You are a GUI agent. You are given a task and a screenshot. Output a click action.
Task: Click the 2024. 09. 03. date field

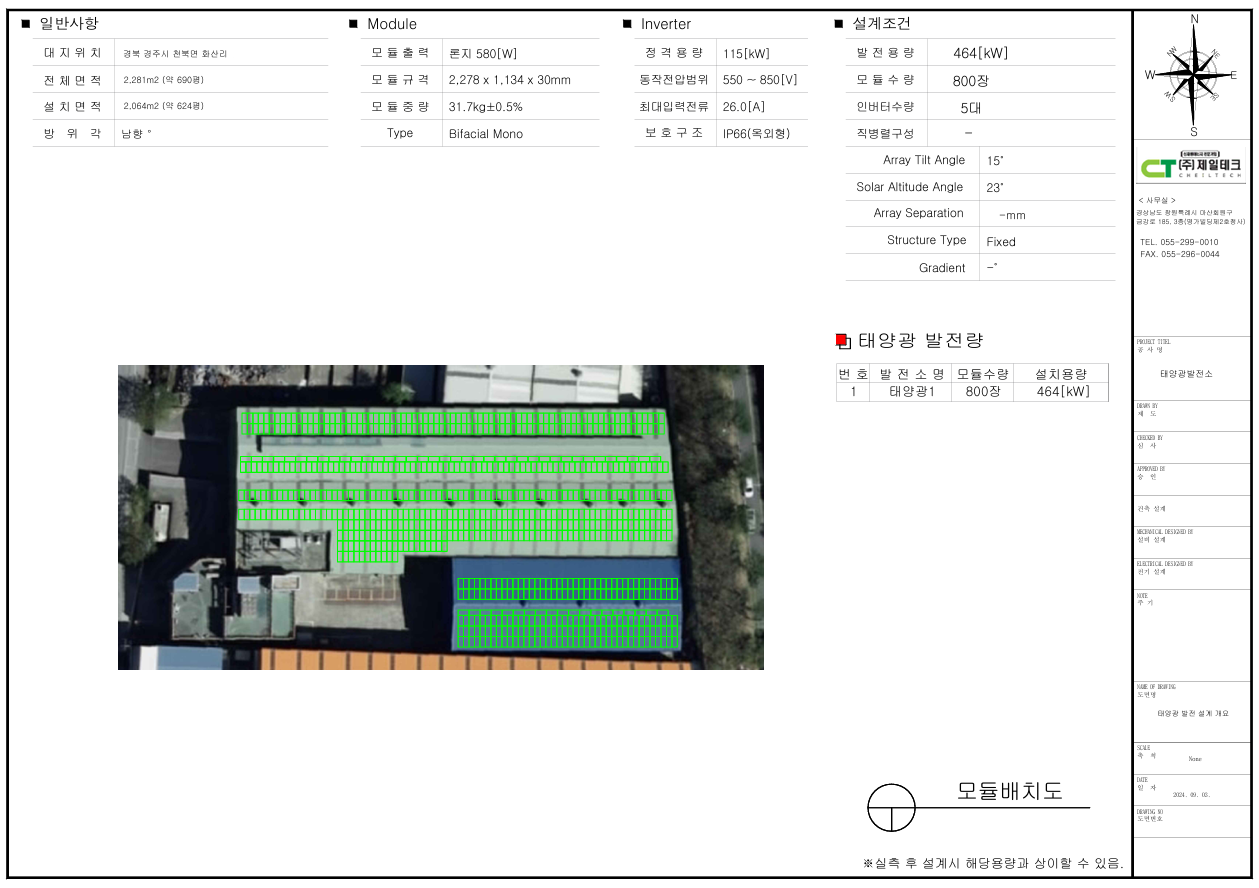click(1191, 795)
